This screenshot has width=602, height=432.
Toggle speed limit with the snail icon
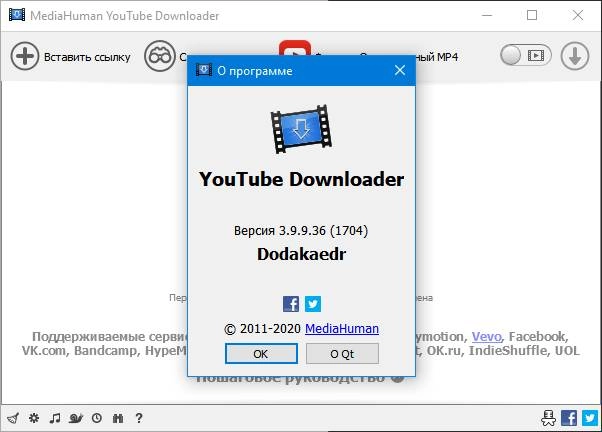pyautogui.click(x=76, y=418)
